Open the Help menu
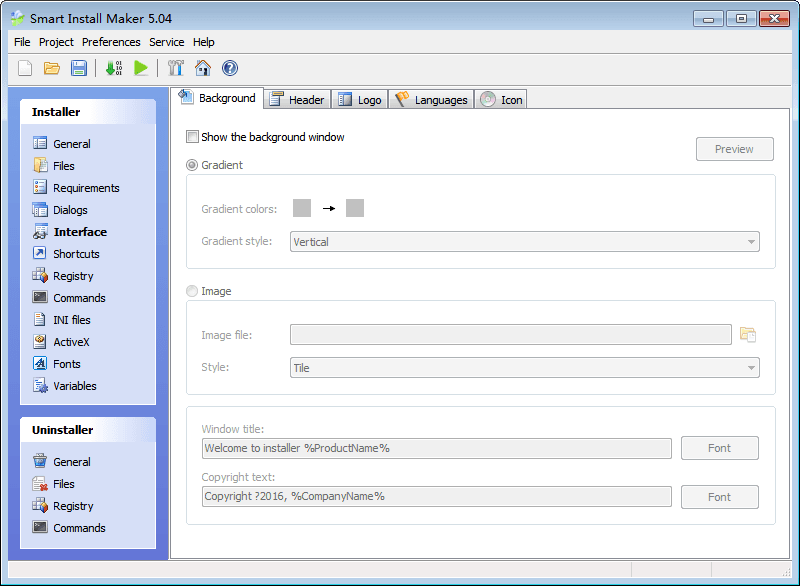Image resolution: width=800 pixels, height=586 pixels. click(x=204, y=42)
